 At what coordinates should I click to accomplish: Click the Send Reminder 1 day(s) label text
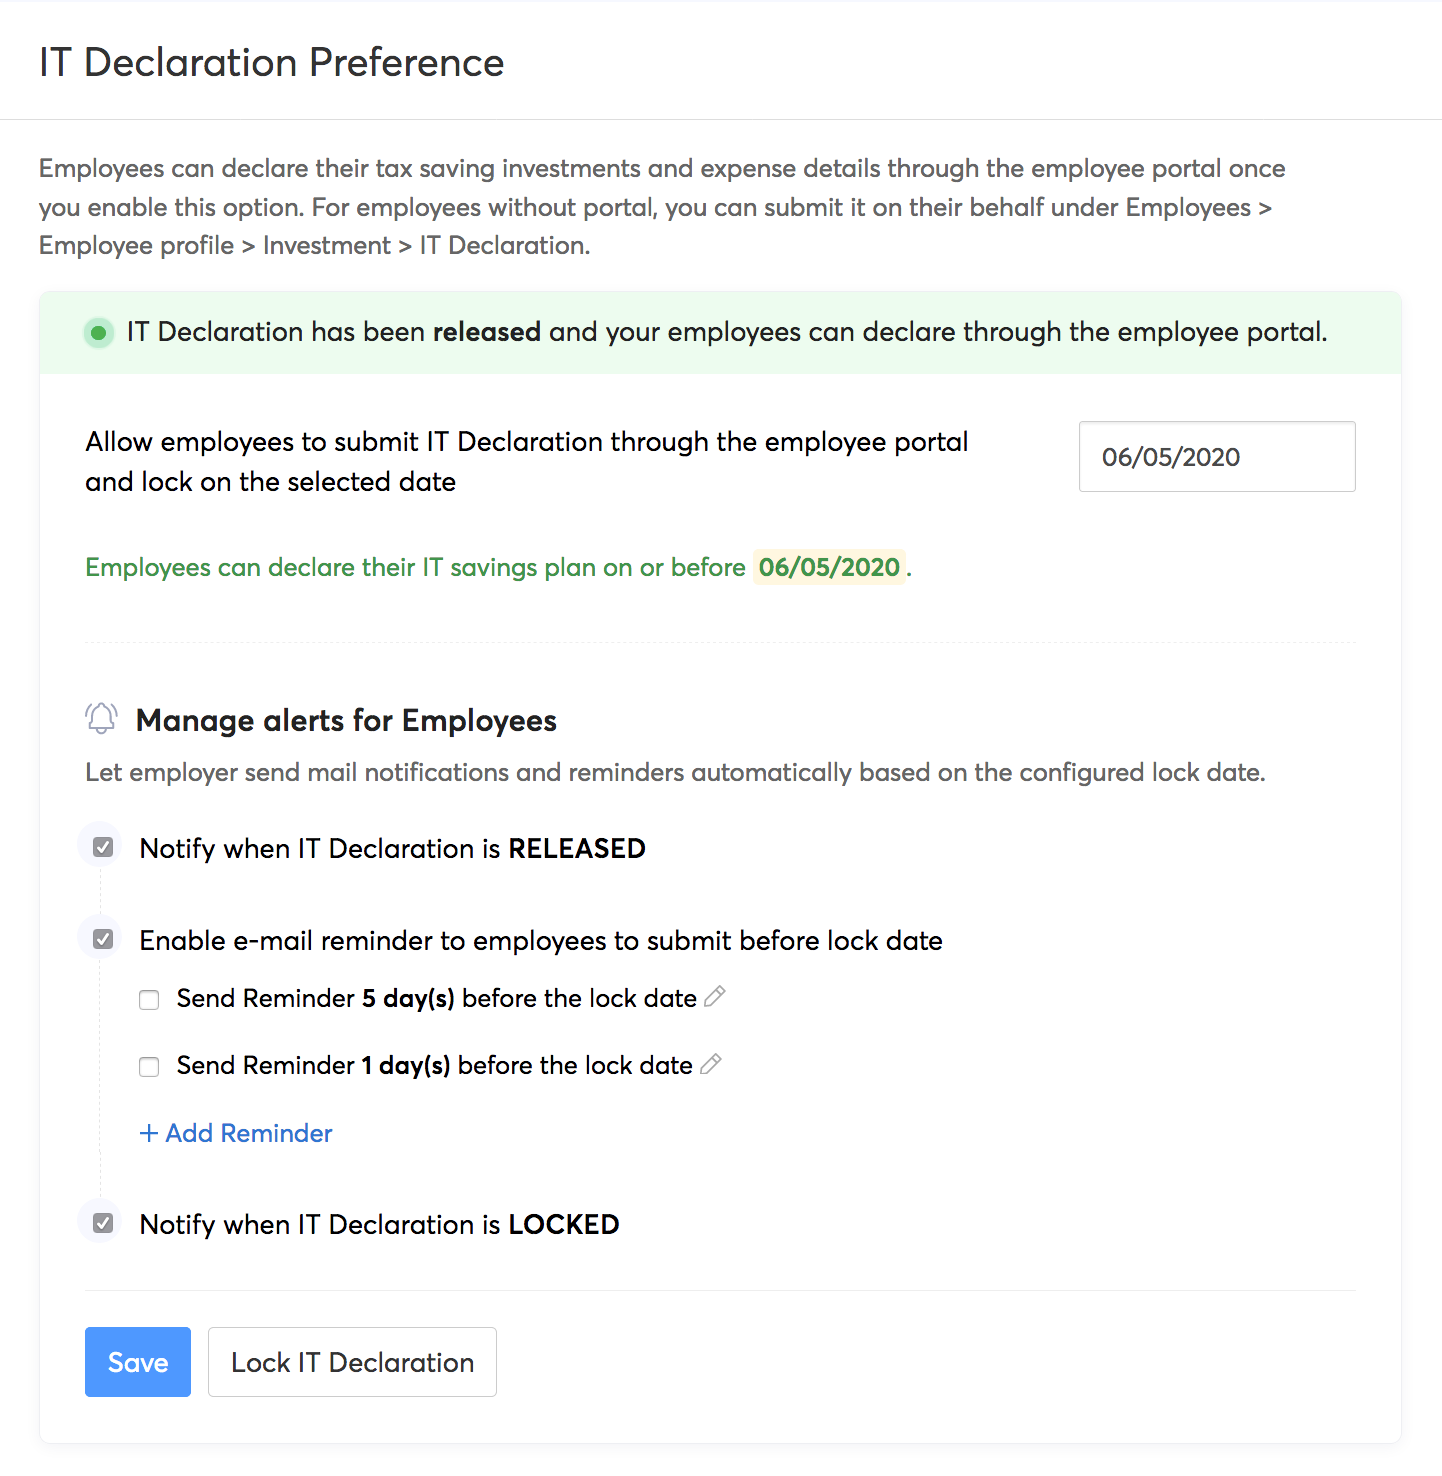click(434, 1065)
